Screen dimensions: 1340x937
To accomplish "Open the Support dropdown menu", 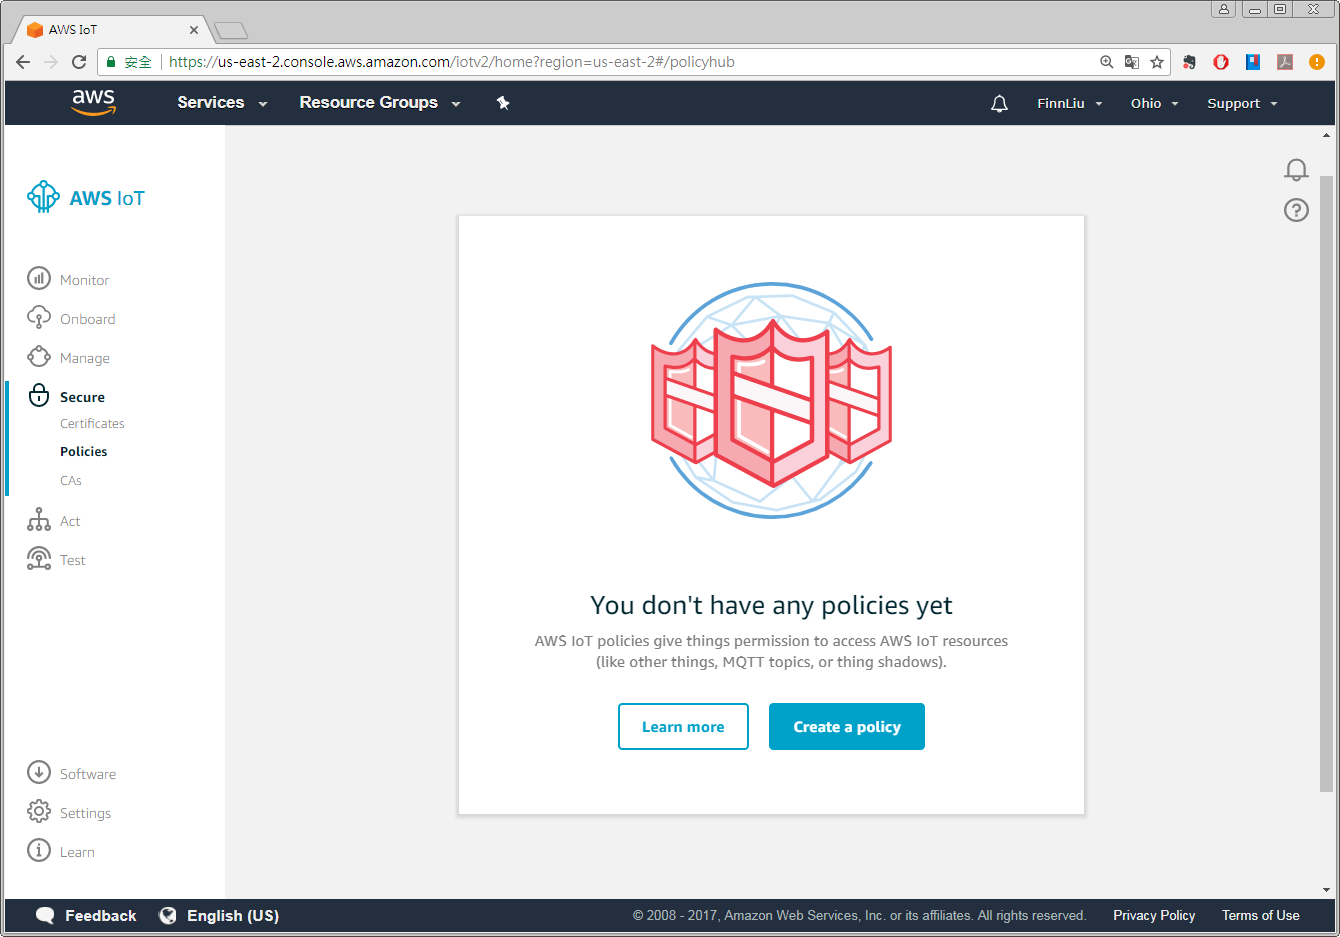I will (1242, 104).
